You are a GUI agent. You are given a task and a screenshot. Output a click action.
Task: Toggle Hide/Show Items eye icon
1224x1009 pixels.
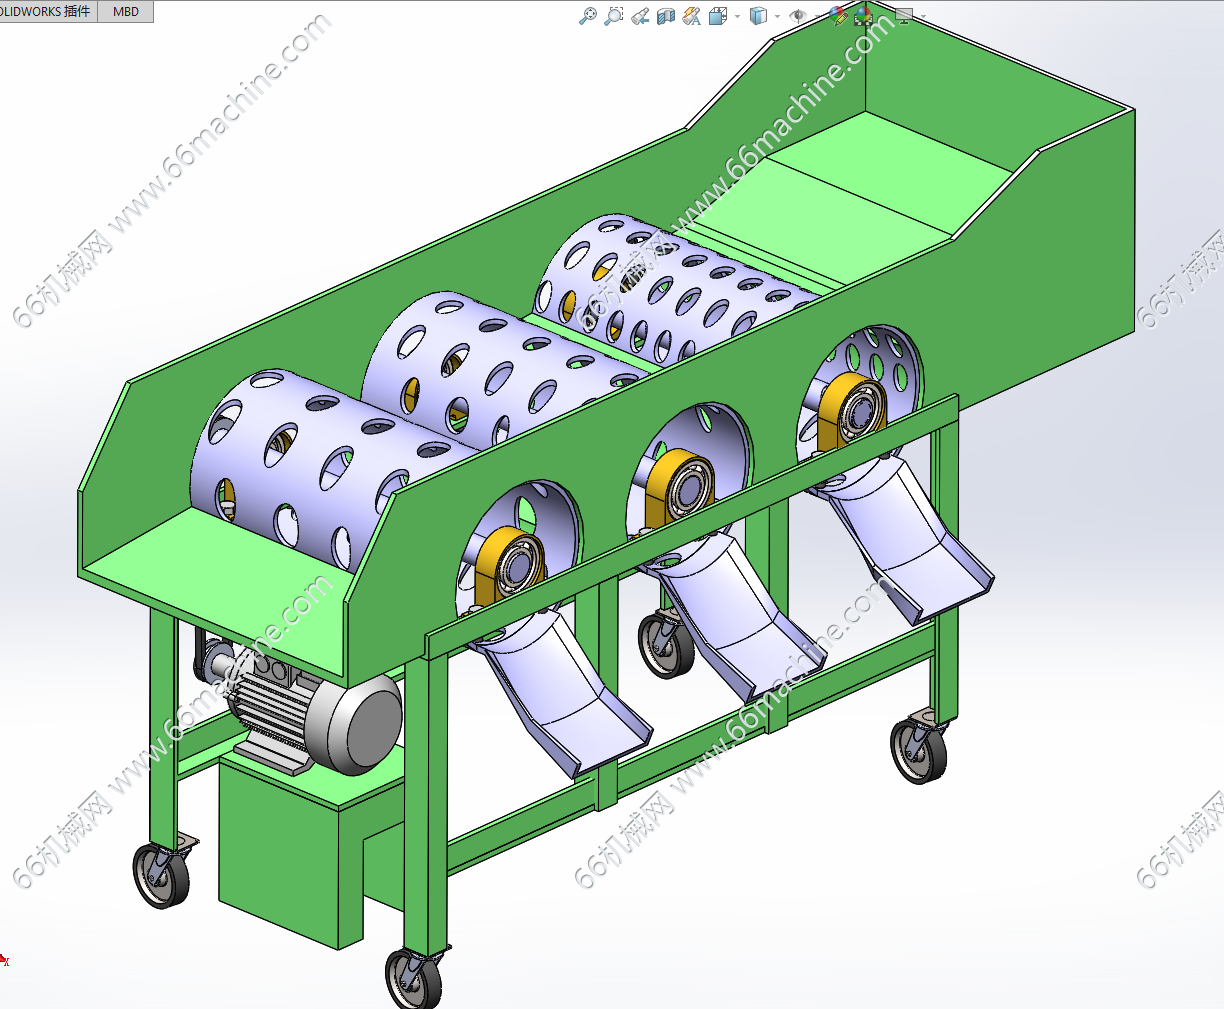798,15
